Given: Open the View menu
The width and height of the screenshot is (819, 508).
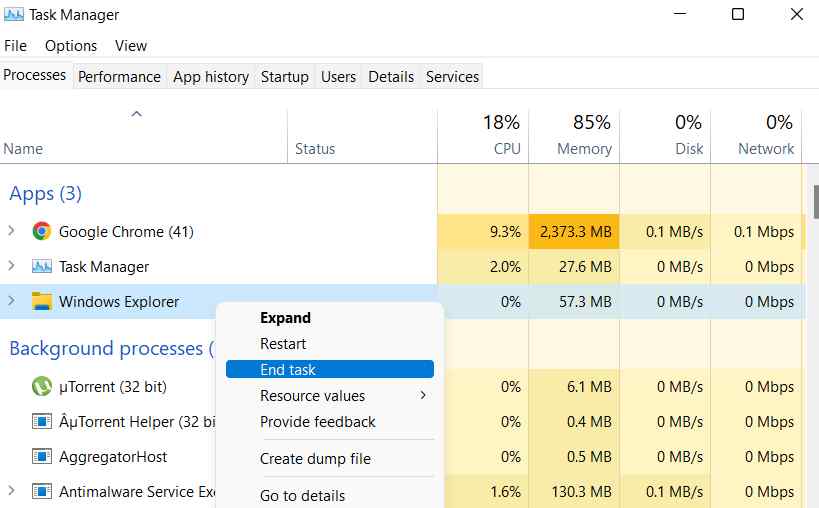Looking at the screenshot, I should click(131, 46).
